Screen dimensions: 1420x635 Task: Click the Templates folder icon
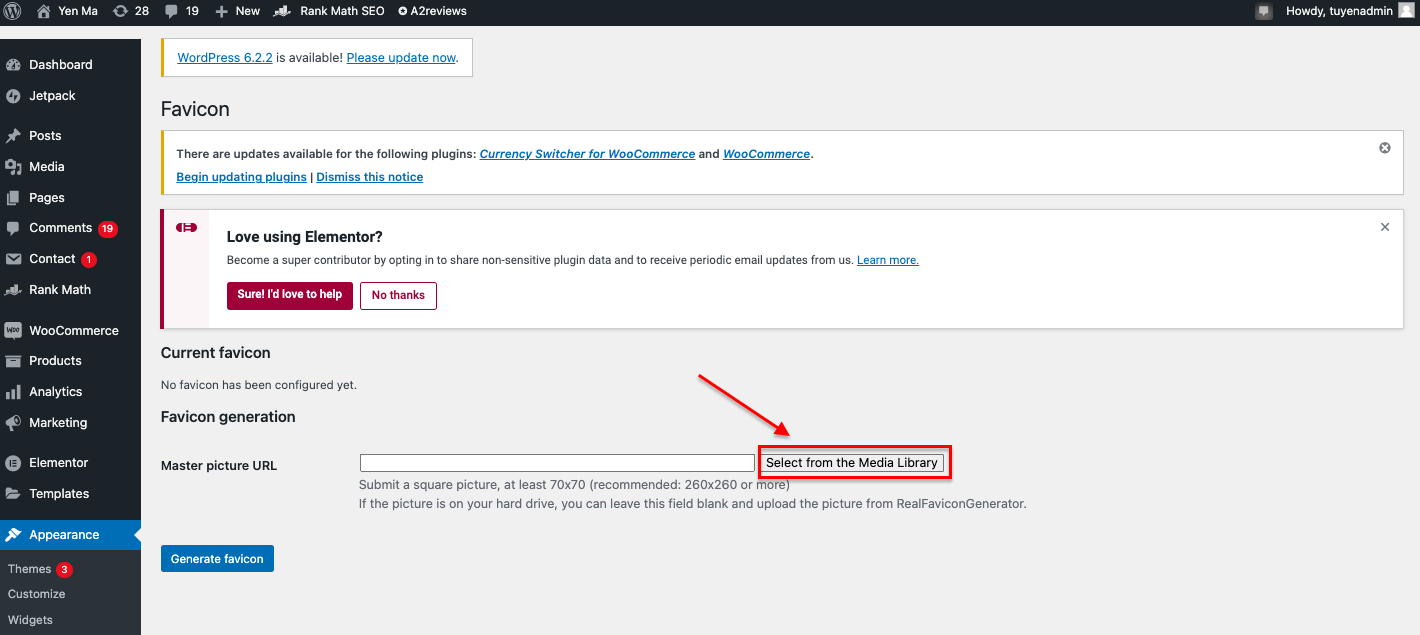point(13,494)
